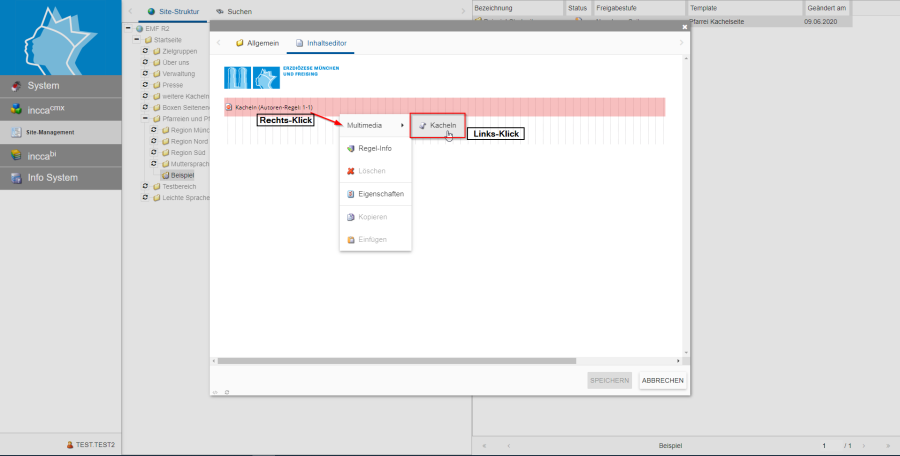Click the SPEICHERN button
Viewport: 900px width, 456px height.
coord(609,380)
